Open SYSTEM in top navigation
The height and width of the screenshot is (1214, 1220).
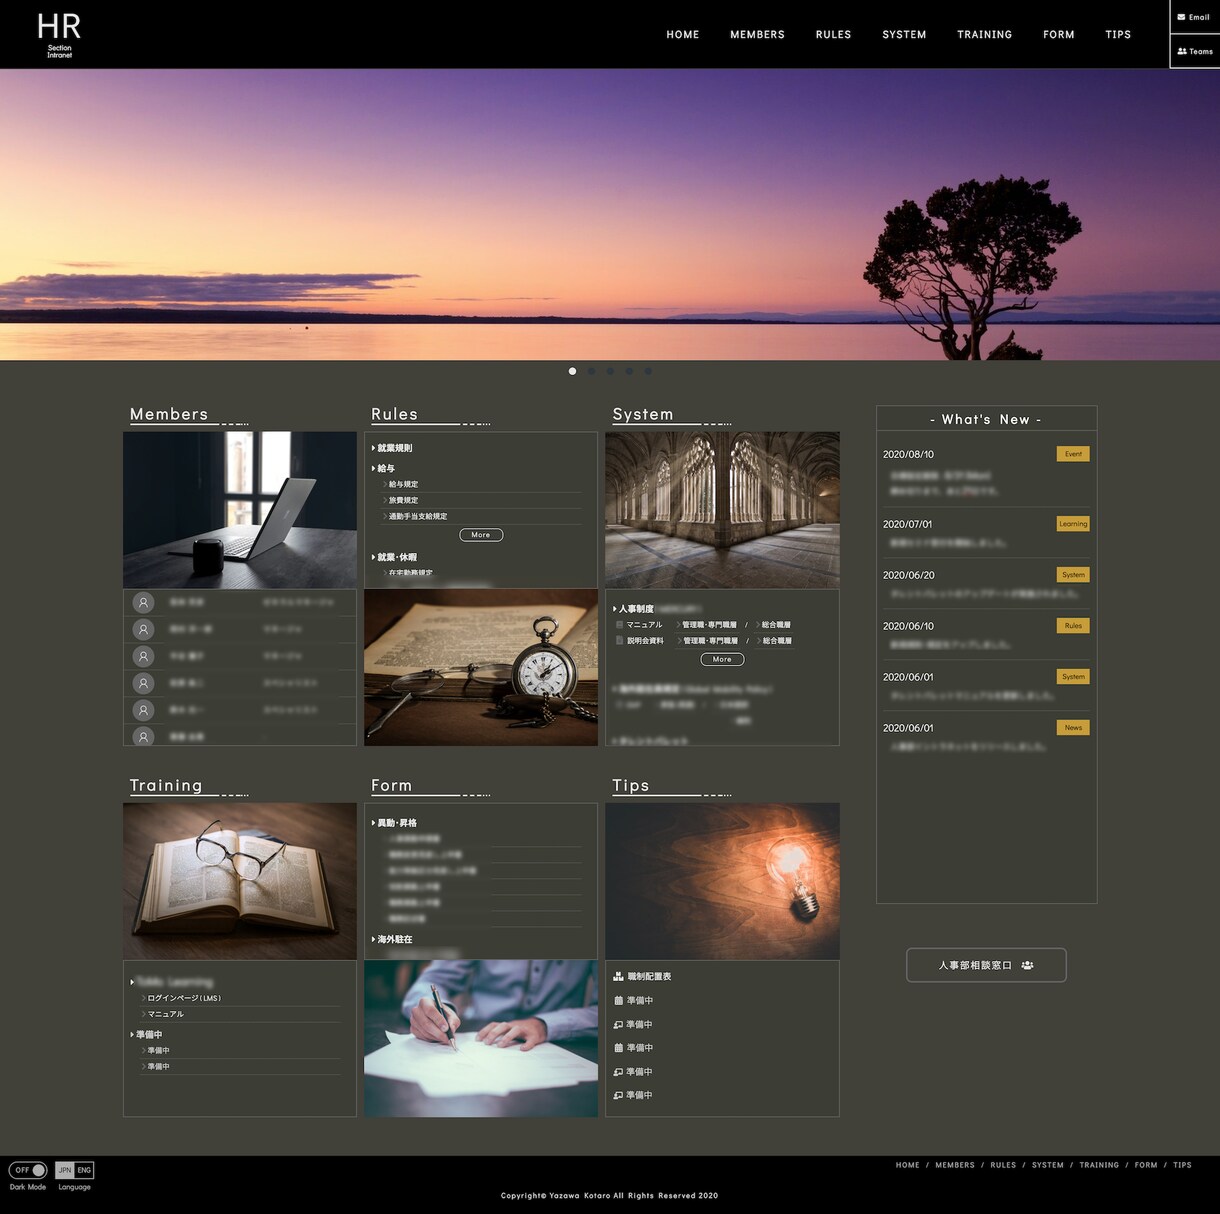click(904, 35)
